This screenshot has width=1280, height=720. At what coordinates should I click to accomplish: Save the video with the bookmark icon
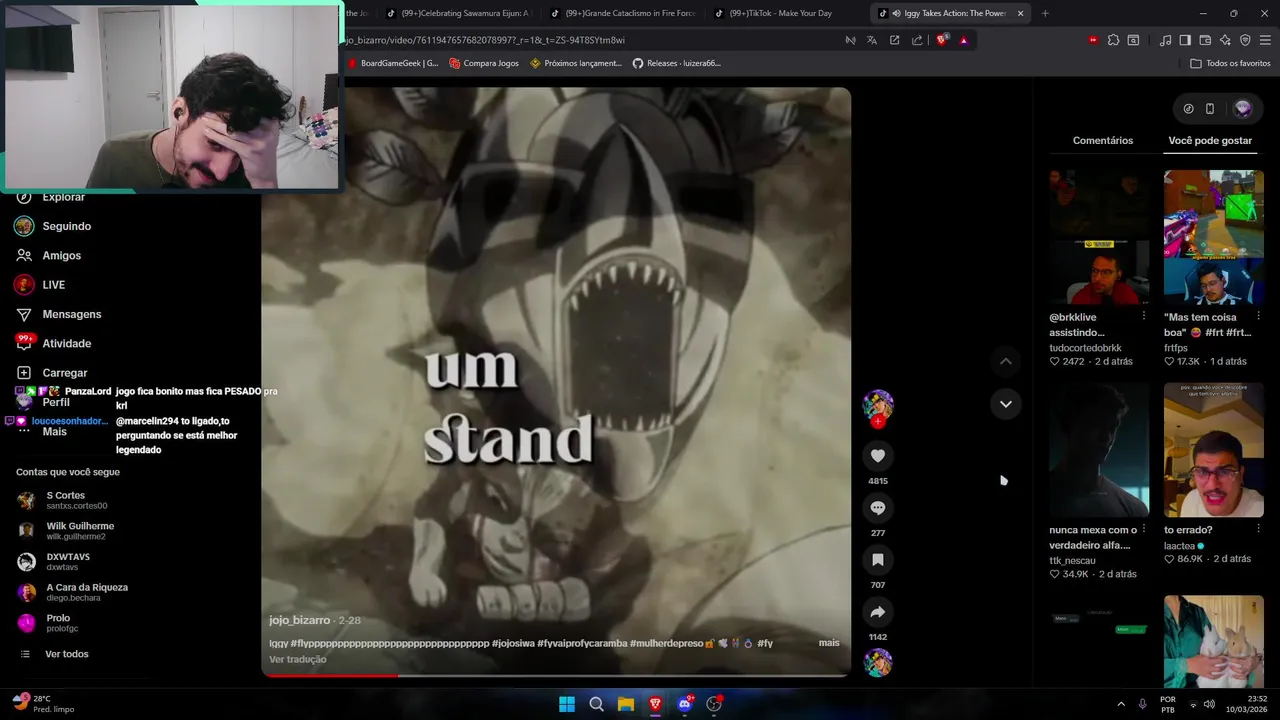coord(877,560)
